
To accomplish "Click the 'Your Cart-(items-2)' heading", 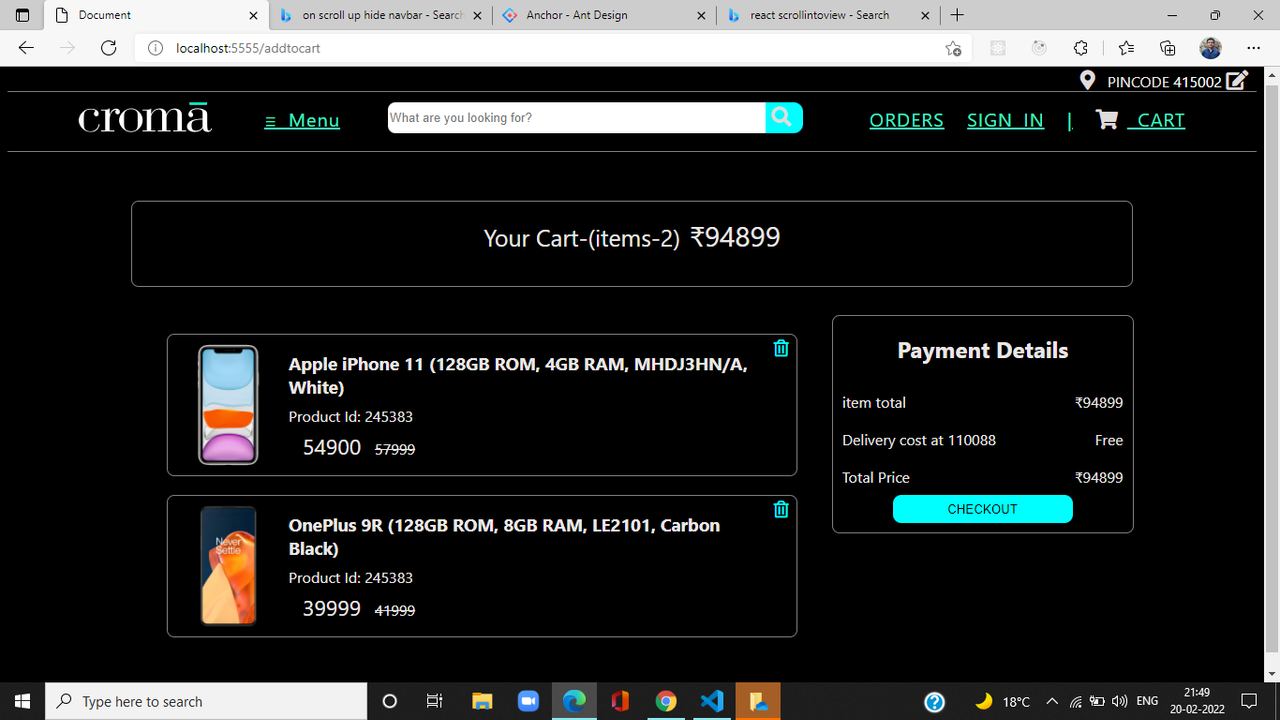I will tap(582, 239).
